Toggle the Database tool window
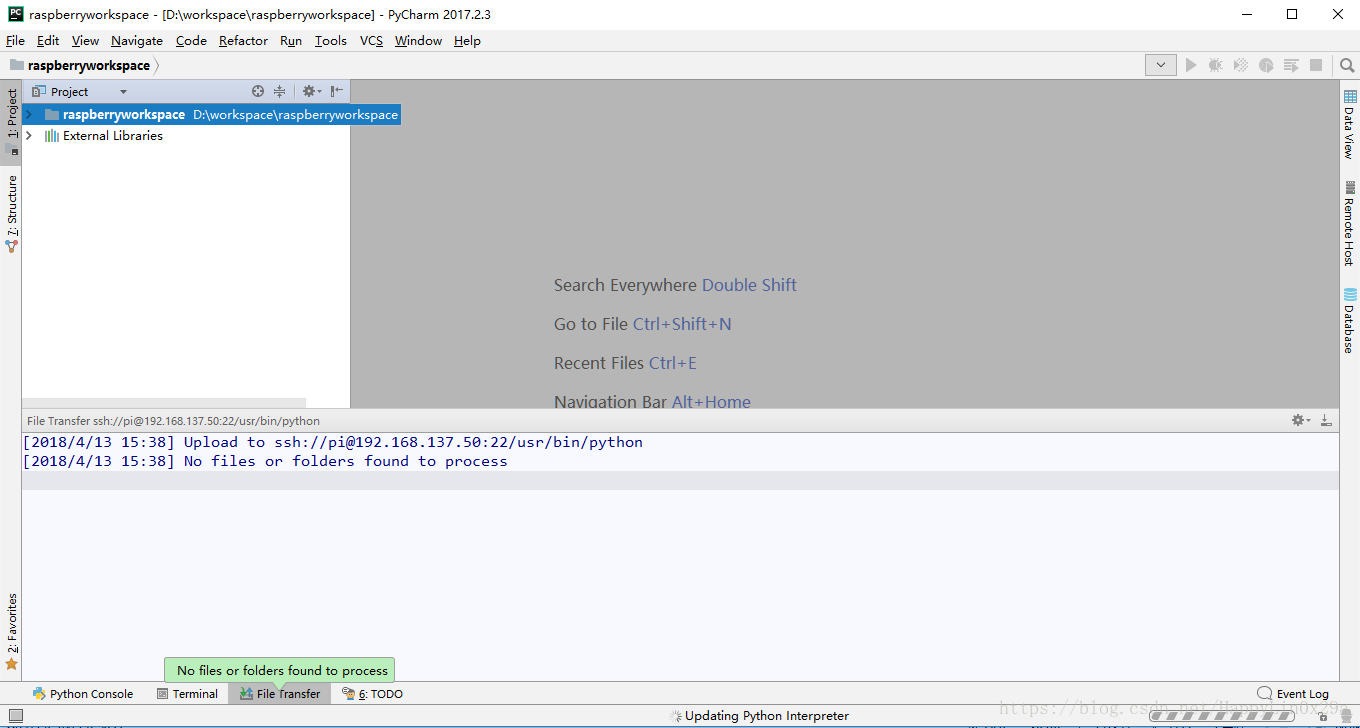The image size is (1360, 728). (1349, 320)
